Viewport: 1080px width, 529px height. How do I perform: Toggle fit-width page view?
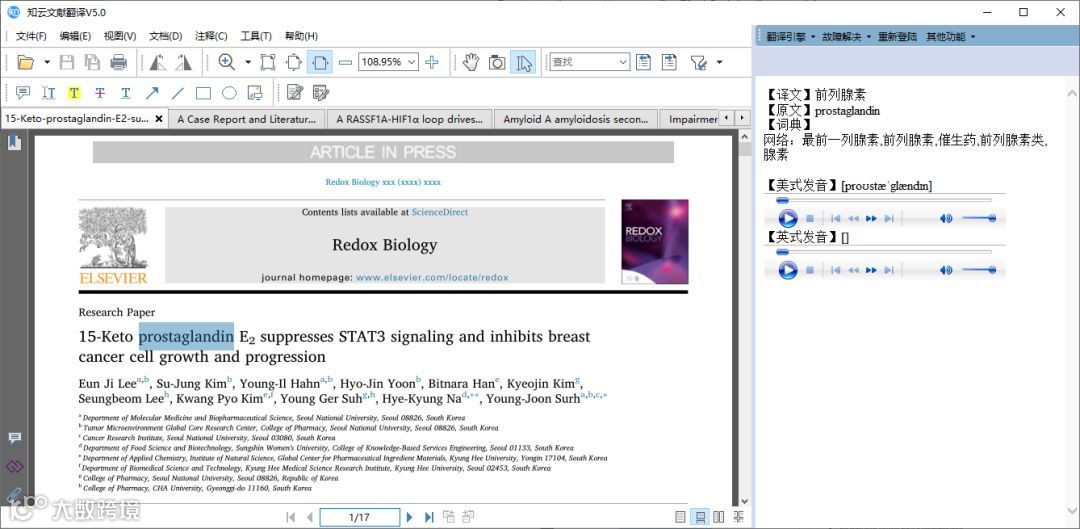point(320,62)
